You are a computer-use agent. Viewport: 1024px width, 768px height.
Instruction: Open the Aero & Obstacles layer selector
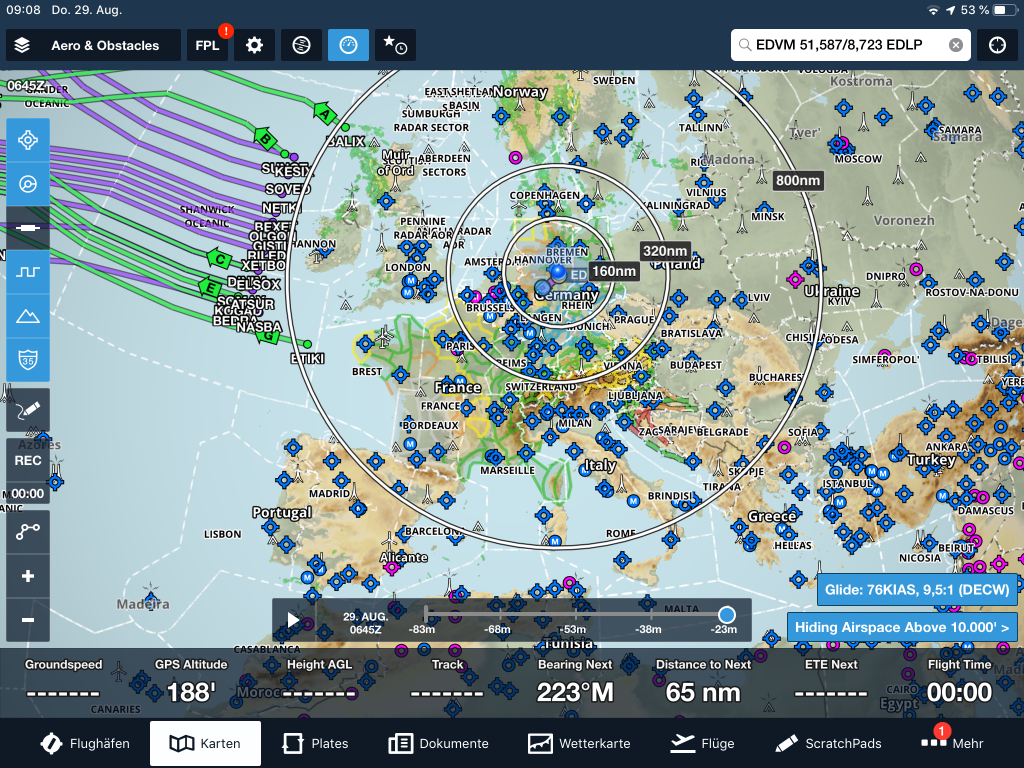click(x=93, y=45)
